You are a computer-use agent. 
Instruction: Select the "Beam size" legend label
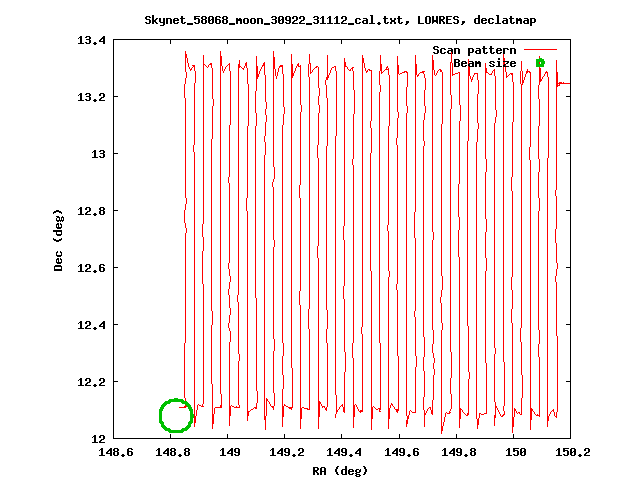click(485, 63)
